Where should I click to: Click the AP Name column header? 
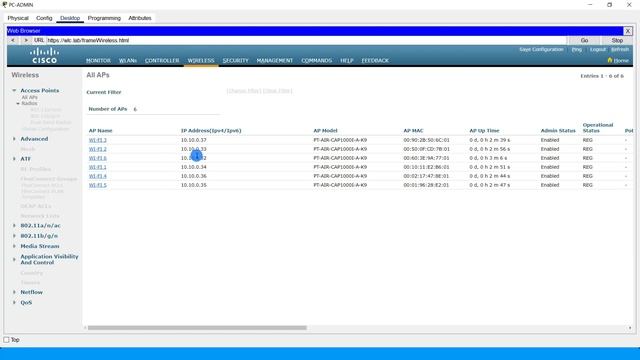coord(100,131)
